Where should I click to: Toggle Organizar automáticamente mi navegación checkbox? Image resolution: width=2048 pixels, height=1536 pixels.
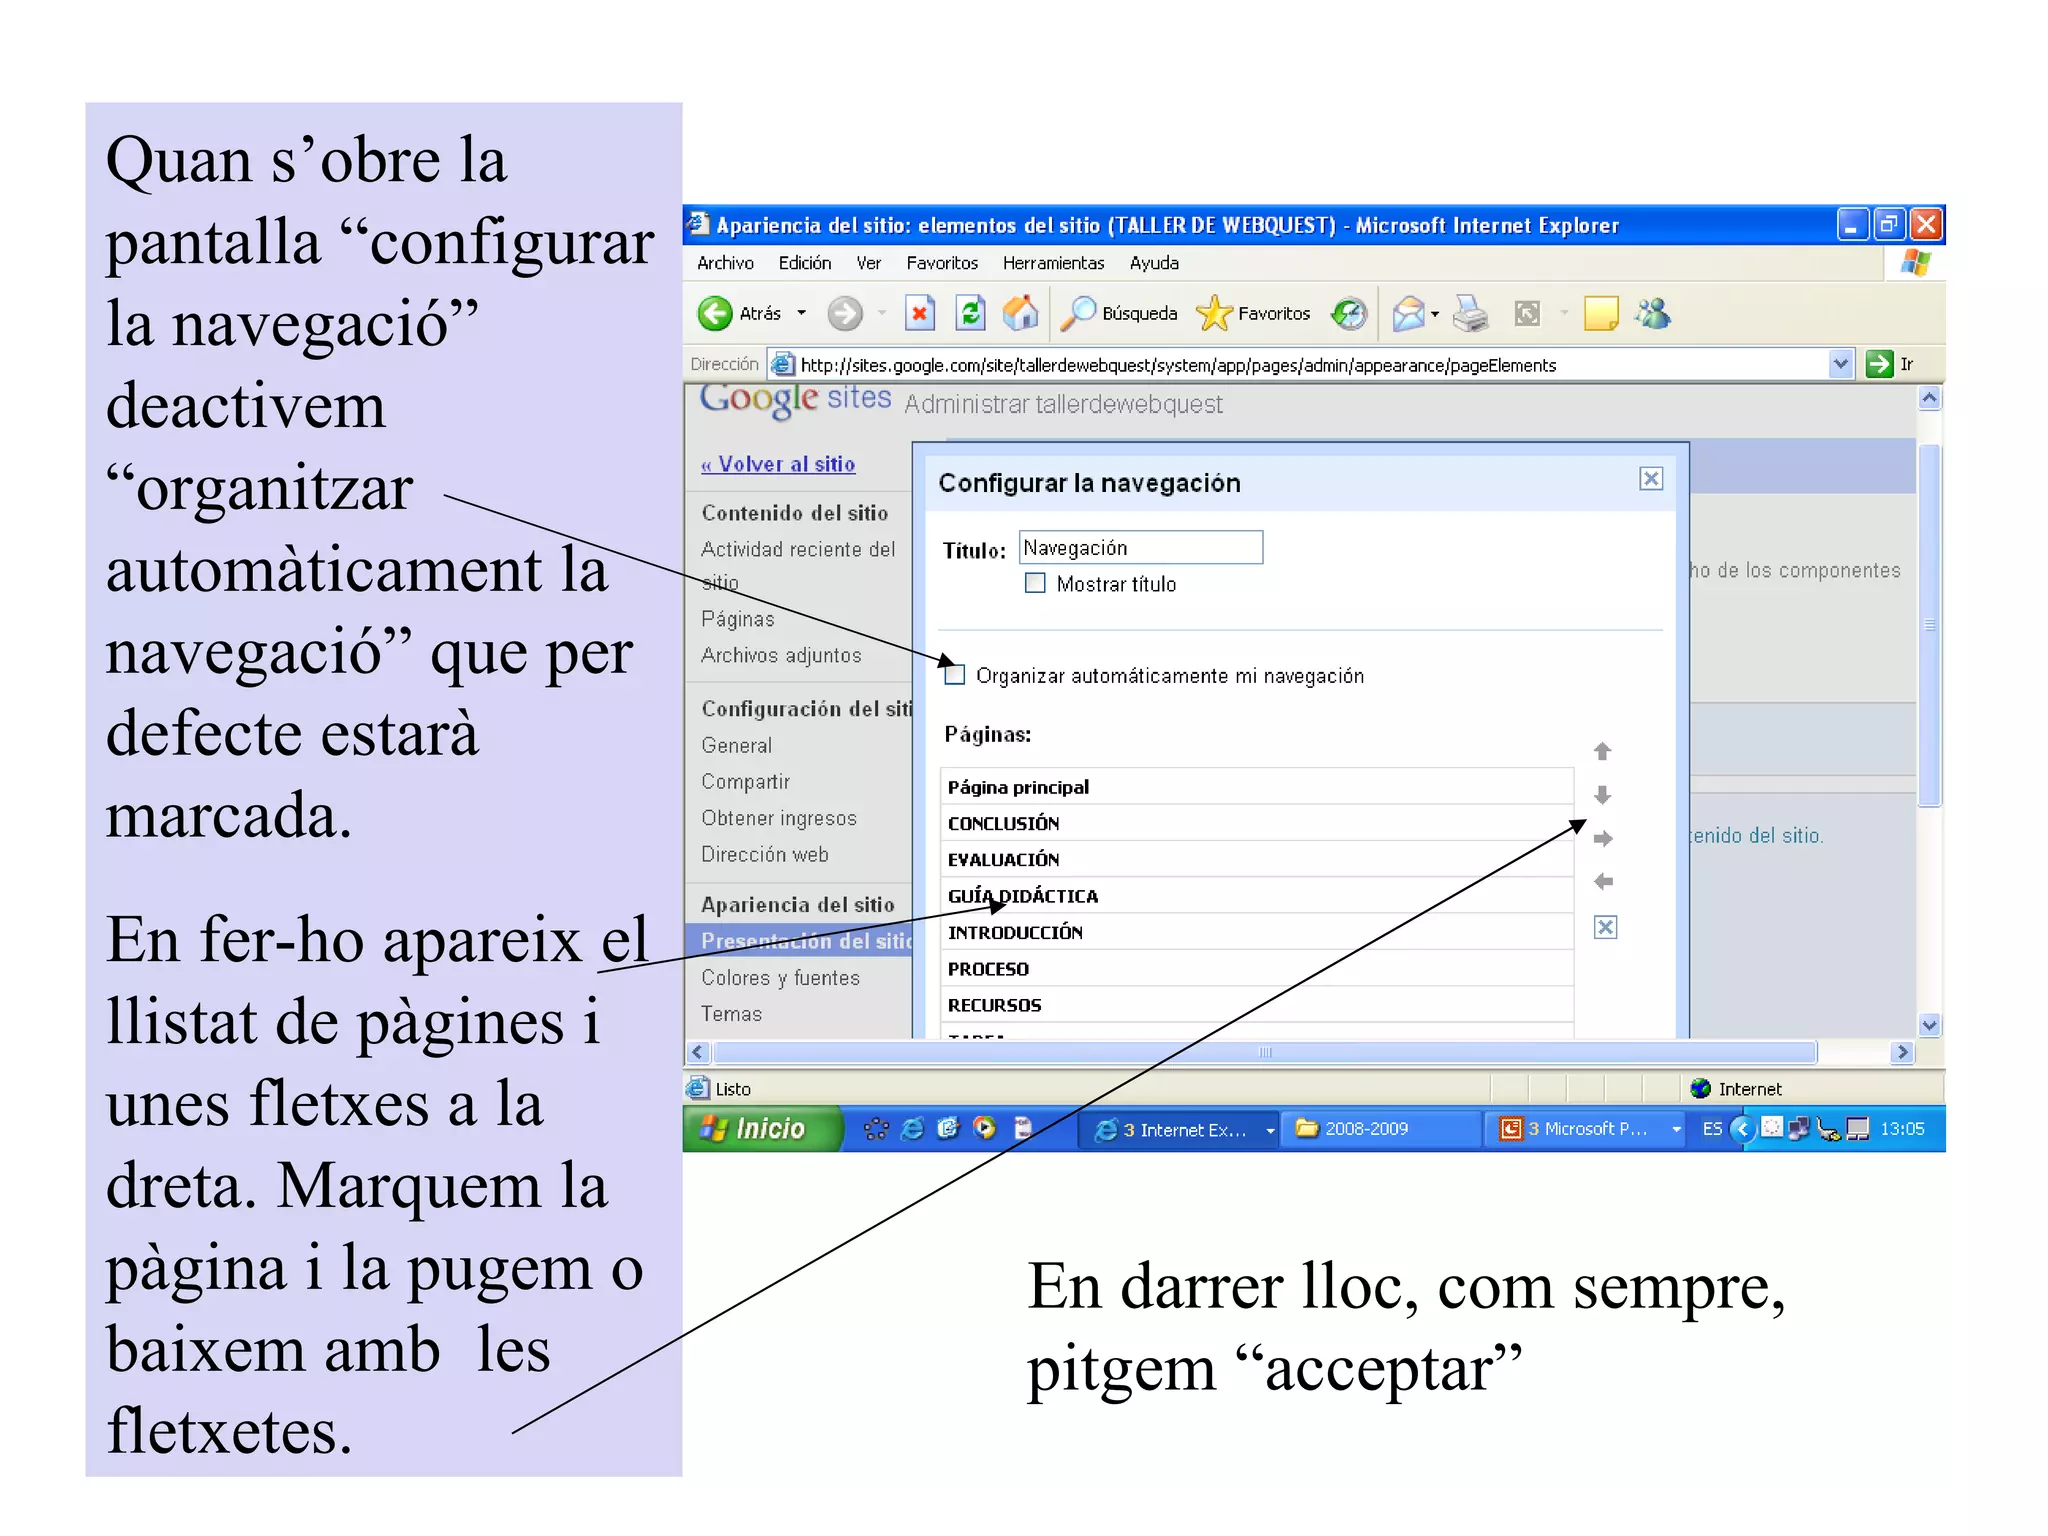955,675
